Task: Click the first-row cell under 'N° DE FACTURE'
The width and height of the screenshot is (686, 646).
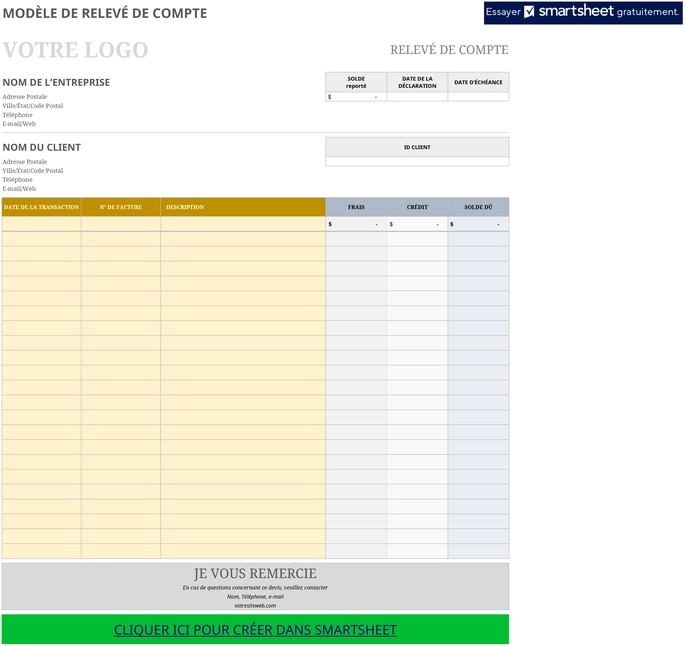Action: (121, 224)
